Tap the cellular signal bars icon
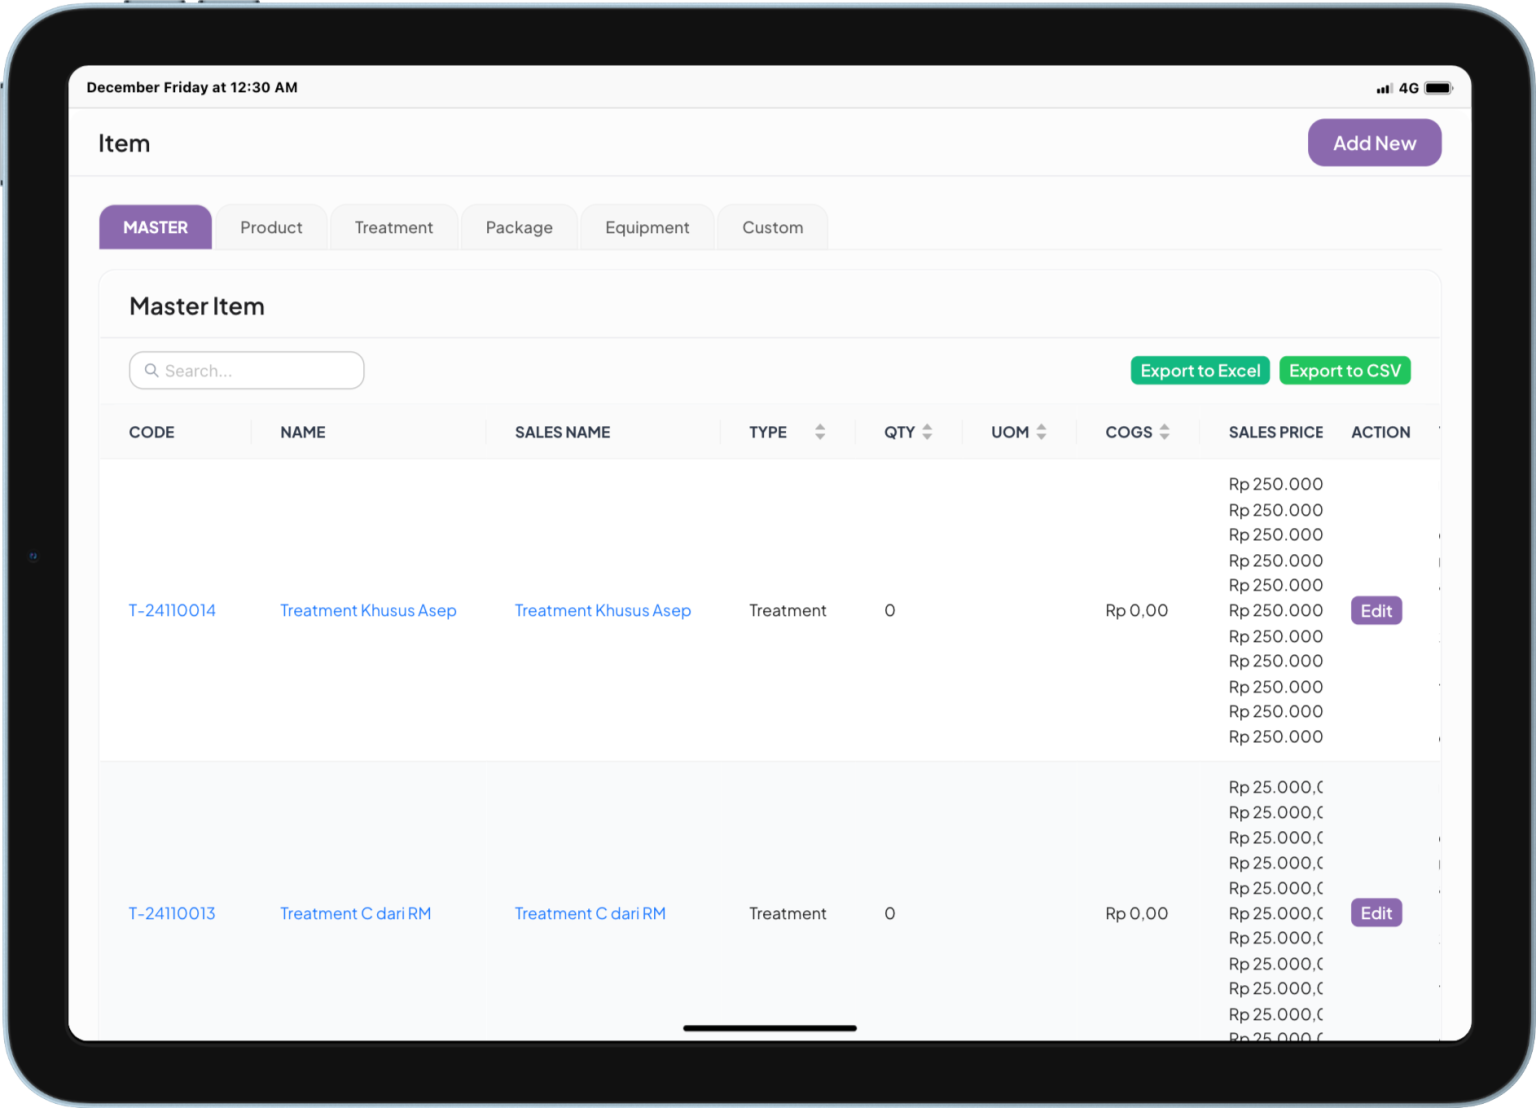This screenshot has height=1108, width=1536. (x=1384, y=88)
